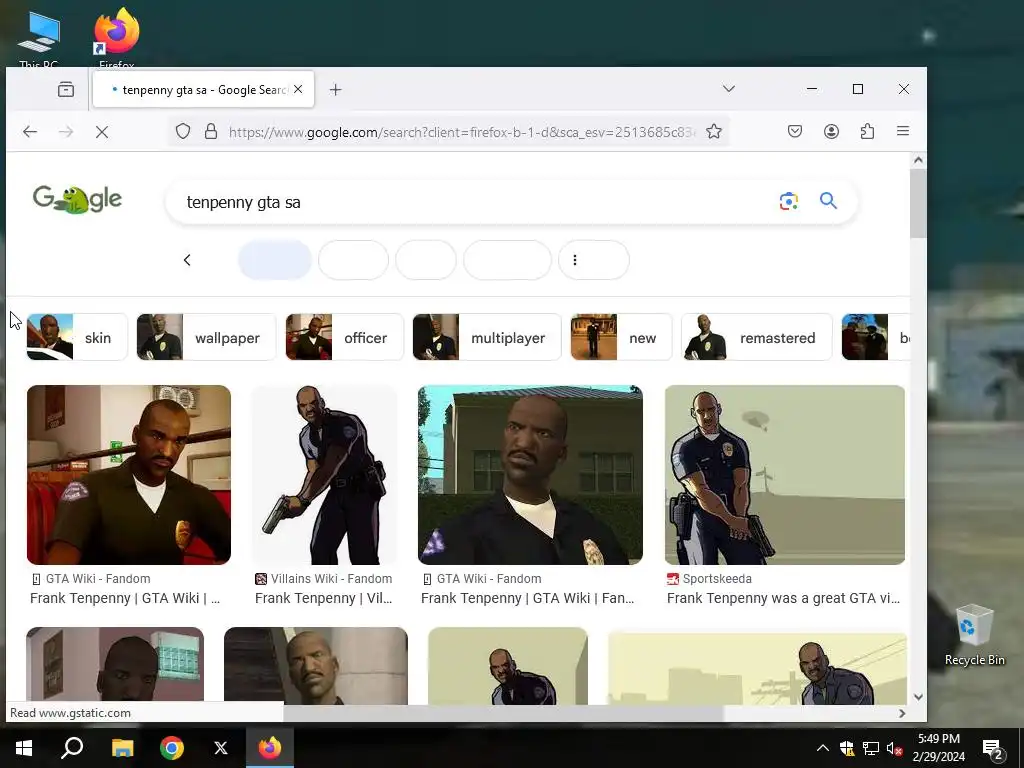Expand the list all tabs chevron

729,89
